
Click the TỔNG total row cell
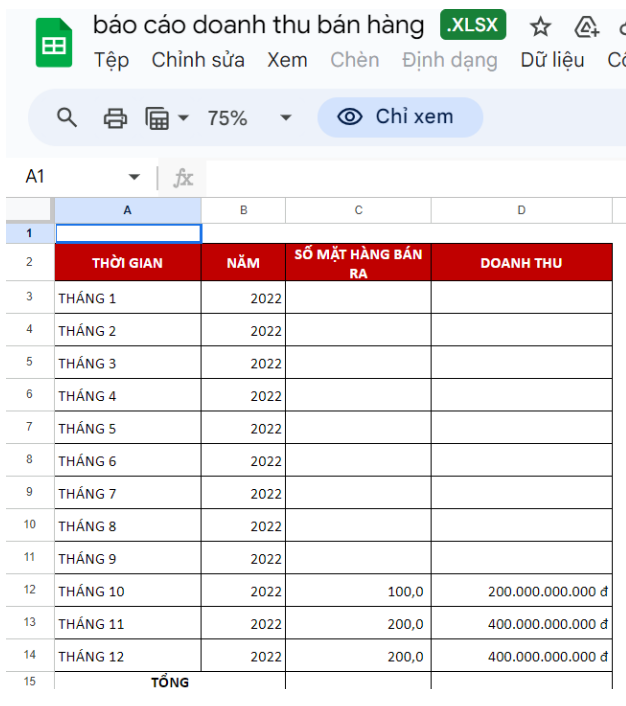pyautogui.click(x=170, y=681)
